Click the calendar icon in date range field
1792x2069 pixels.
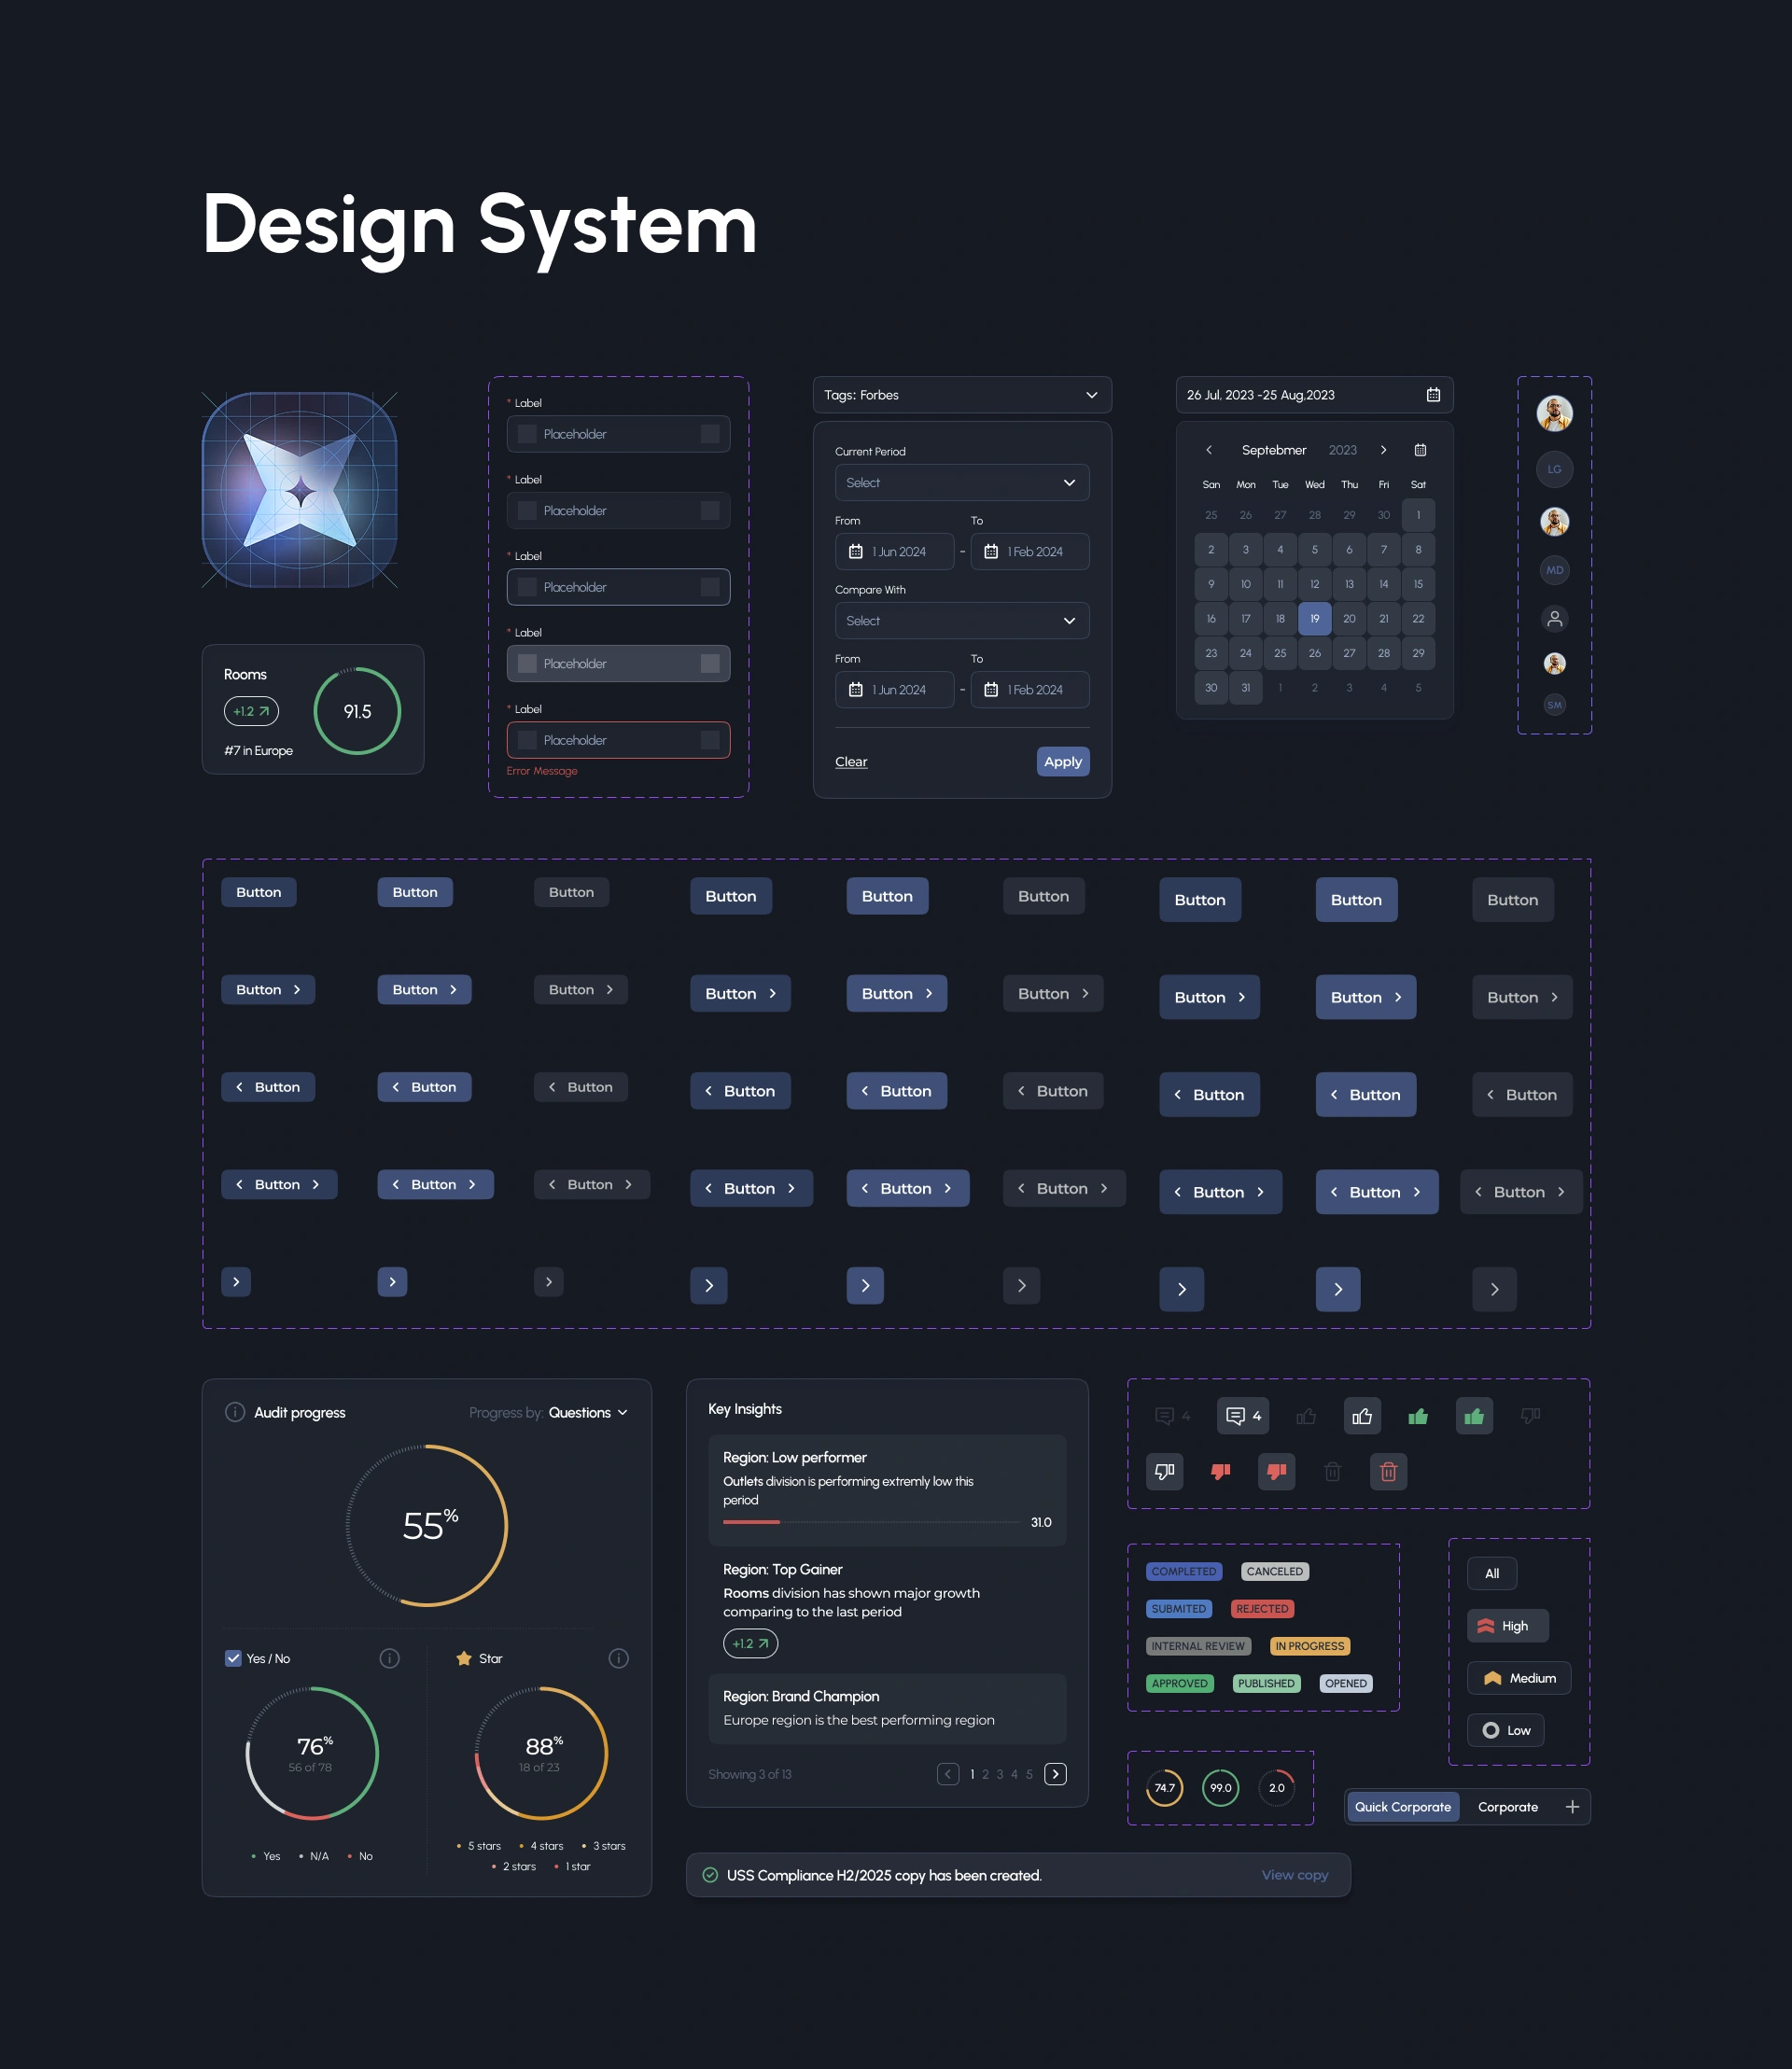pos(1432,395)
